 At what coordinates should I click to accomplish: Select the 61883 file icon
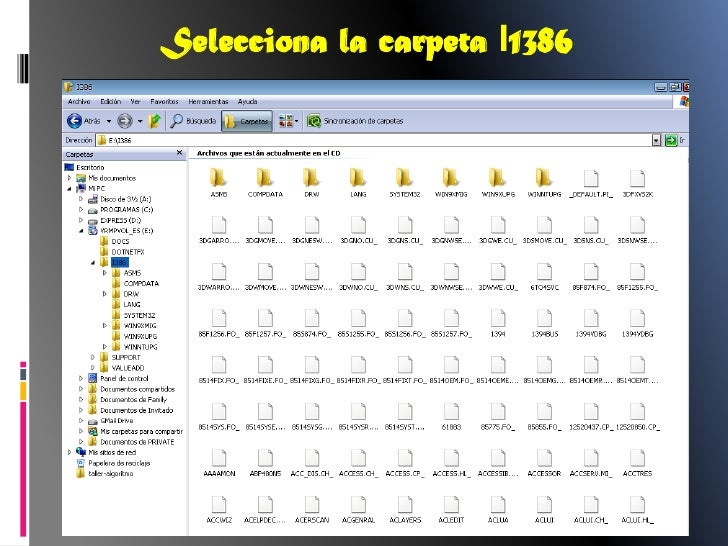(x=451, y=411)
